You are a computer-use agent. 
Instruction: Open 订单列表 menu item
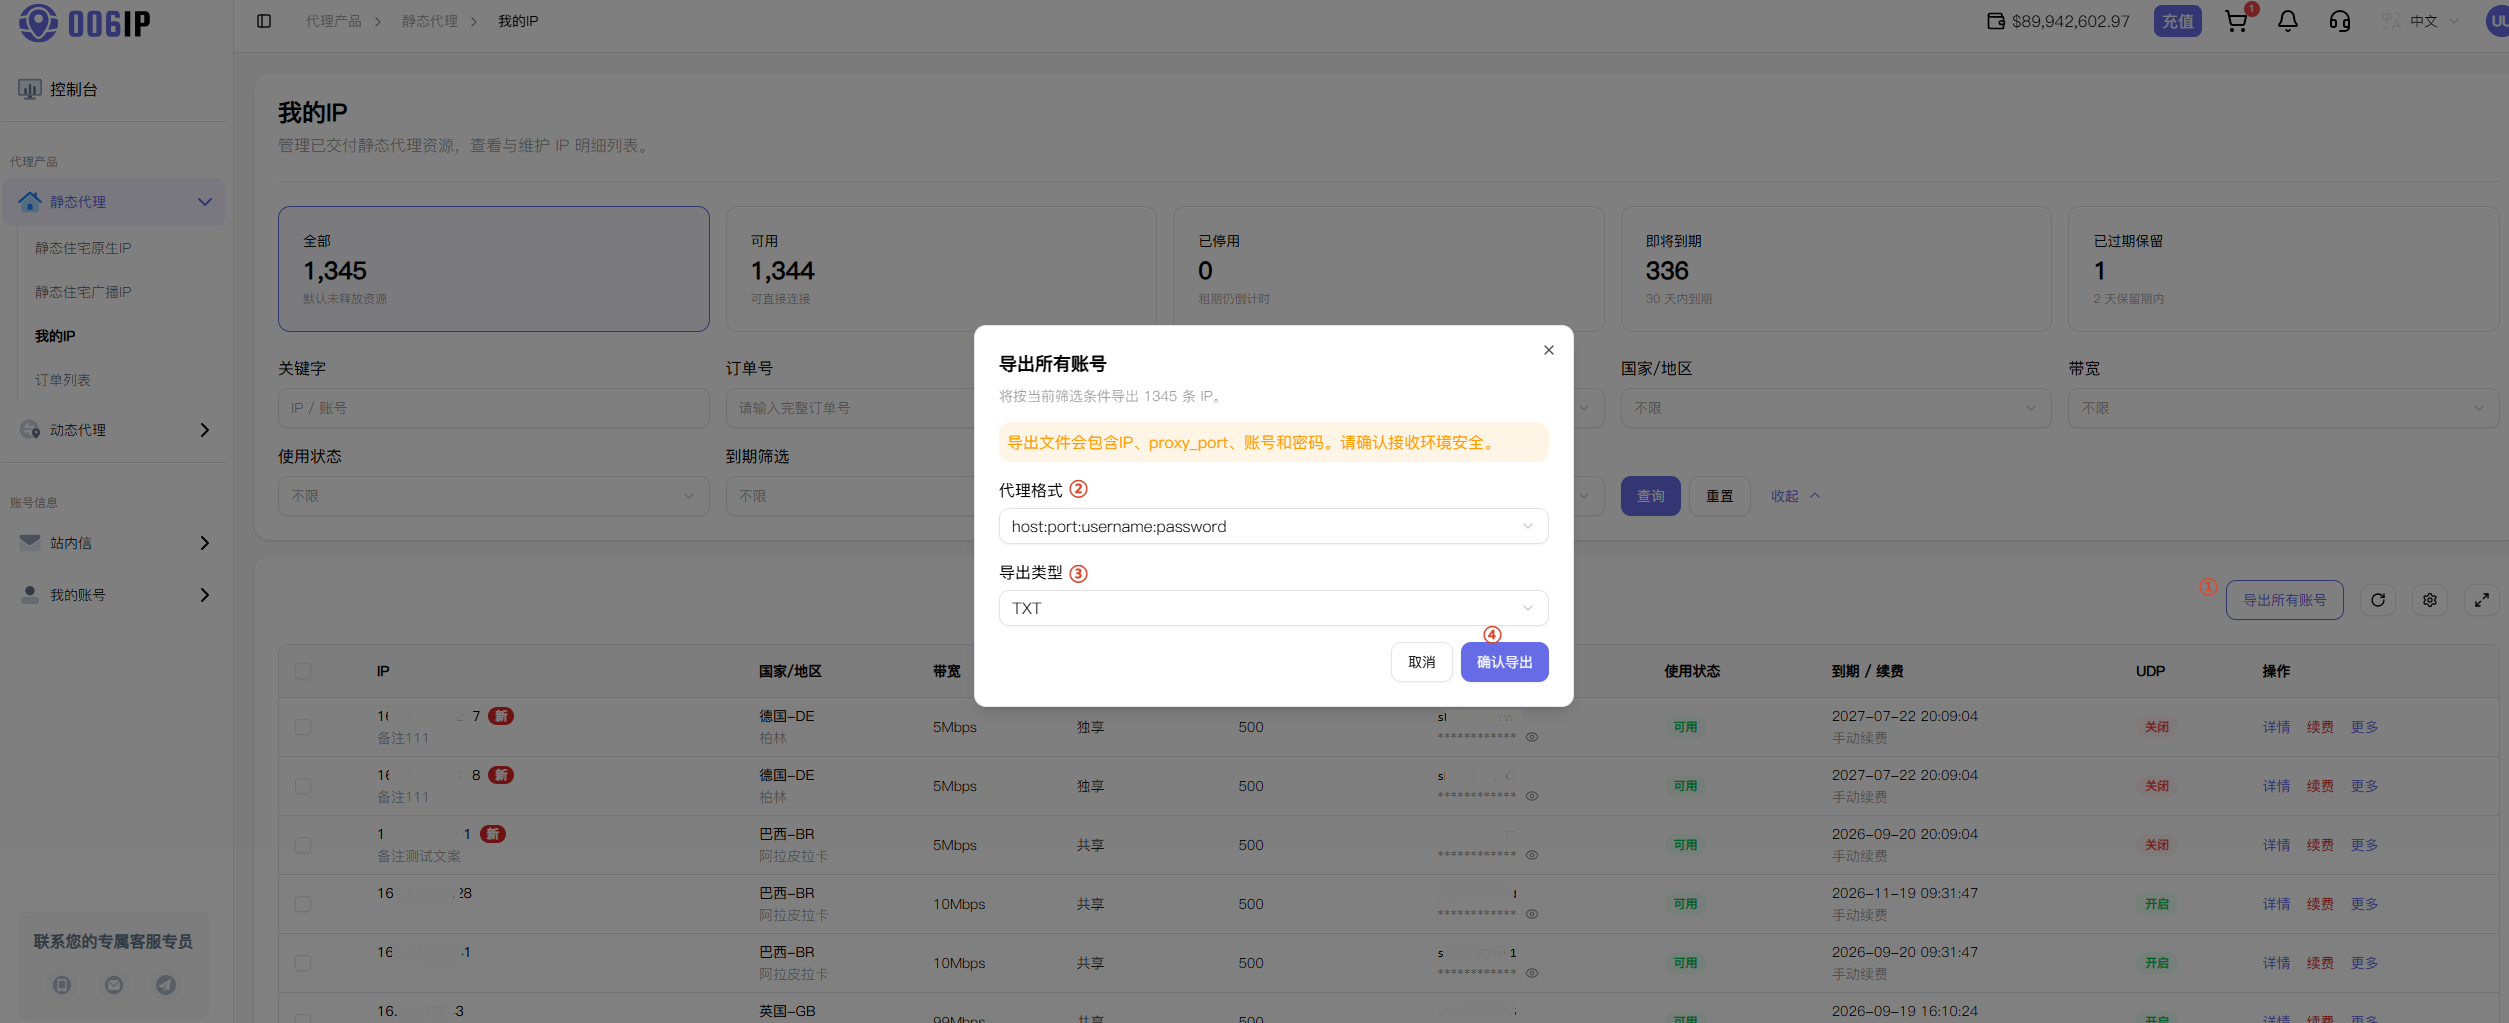click(63, 380)
